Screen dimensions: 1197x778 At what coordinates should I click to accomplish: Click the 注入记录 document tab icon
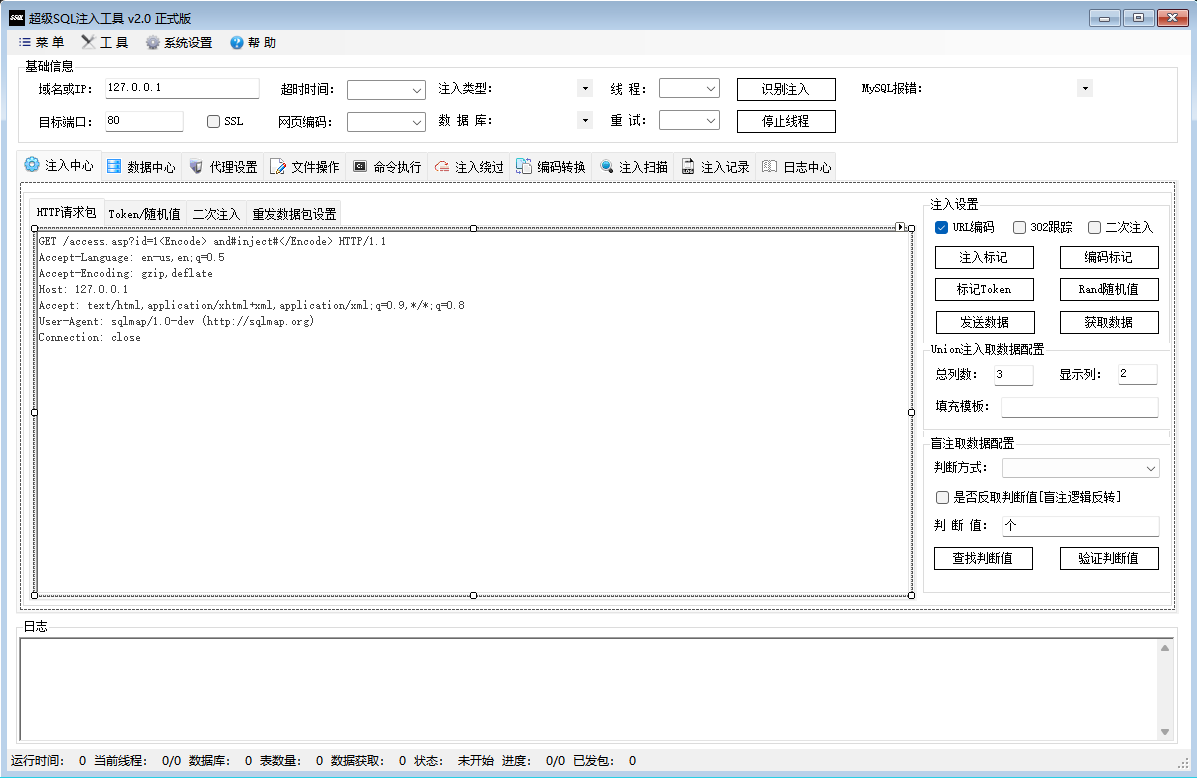pos(688,166)
